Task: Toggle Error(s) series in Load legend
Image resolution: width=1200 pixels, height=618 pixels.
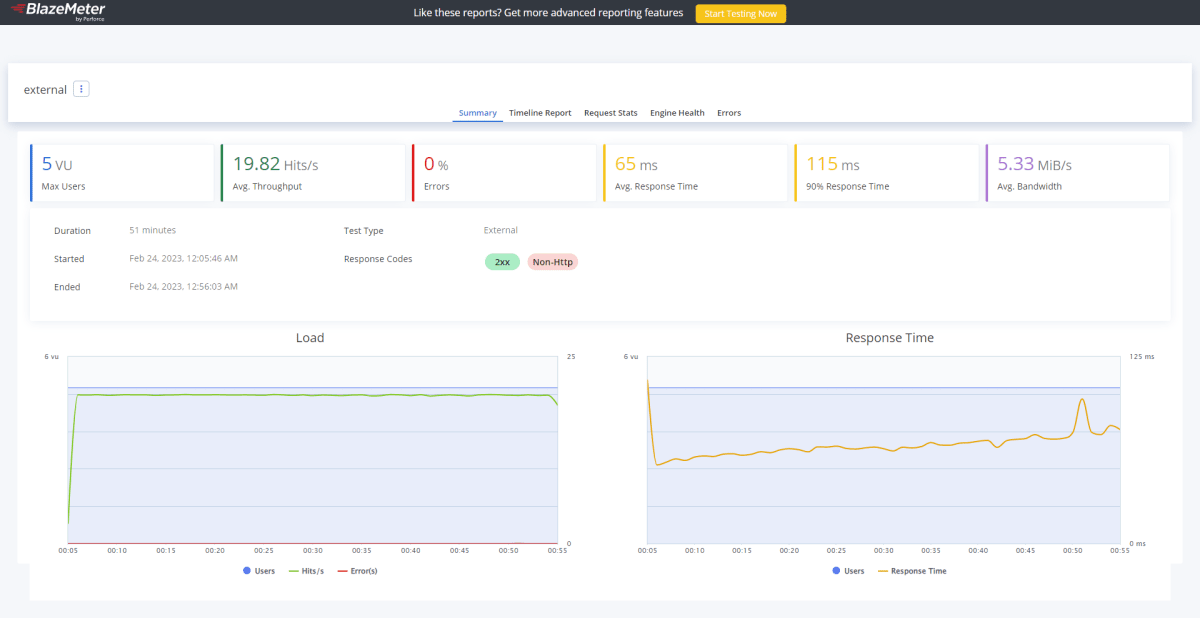Action: [357, 571]
